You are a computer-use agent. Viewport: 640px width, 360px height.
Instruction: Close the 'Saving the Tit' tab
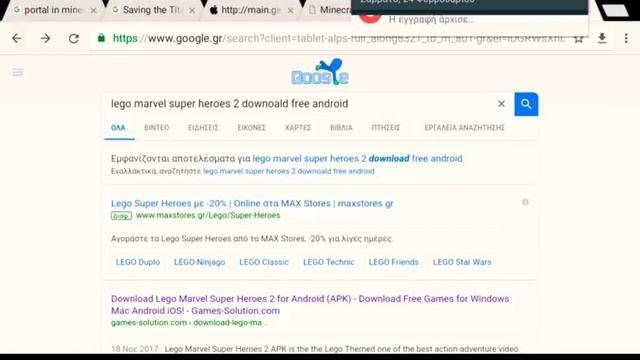pos(192,11)
